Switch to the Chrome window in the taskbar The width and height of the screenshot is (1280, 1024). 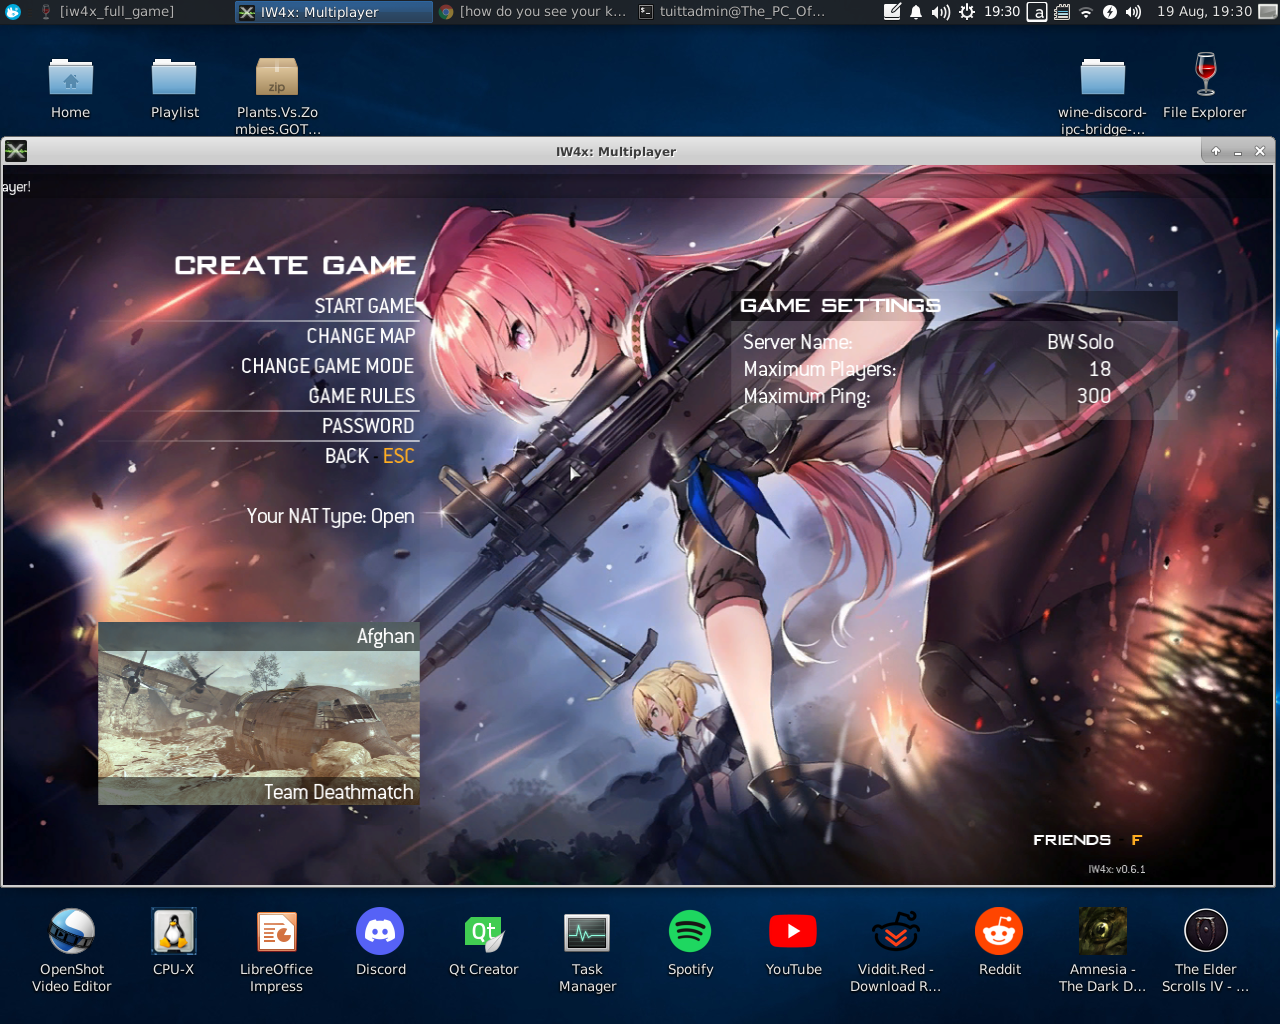click(533, 12)
